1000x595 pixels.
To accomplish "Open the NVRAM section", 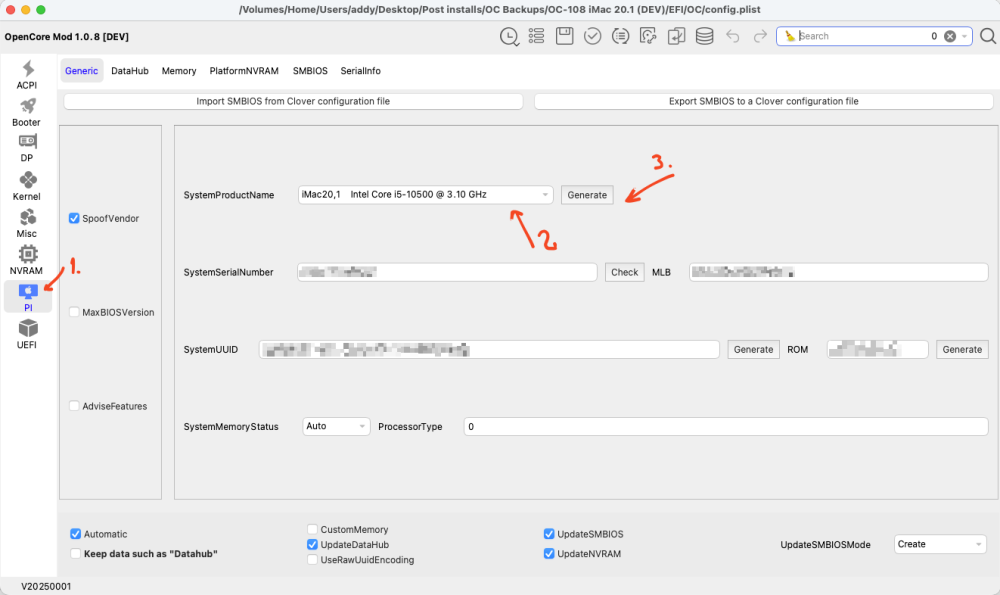I will coord(27,260).
